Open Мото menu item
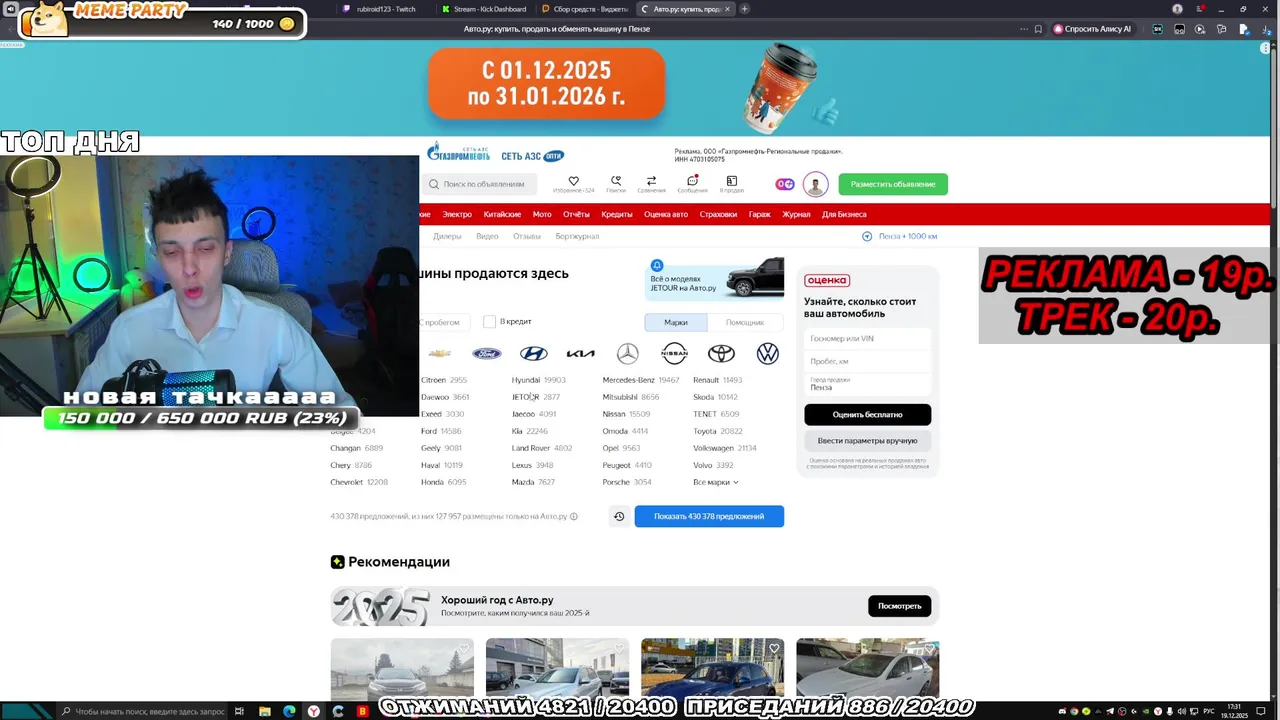The width and height of the screenshot is (1280, 720). pos(542,214)
